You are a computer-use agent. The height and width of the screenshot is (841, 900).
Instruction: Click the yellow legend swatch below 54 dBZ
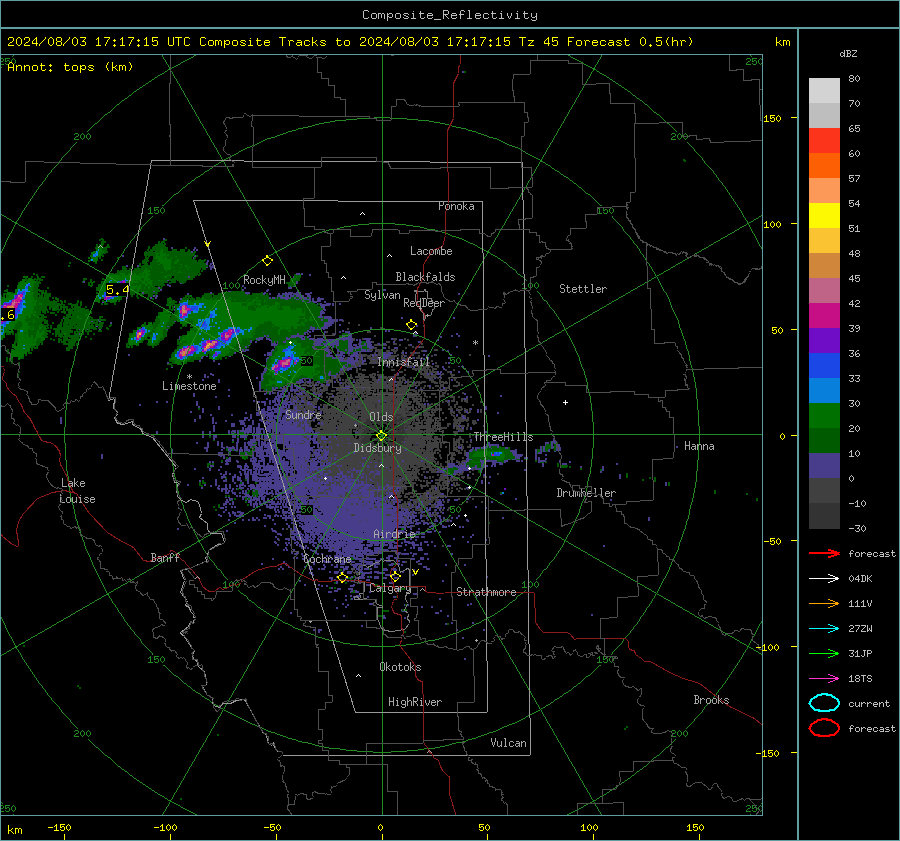tap(824, 215)
